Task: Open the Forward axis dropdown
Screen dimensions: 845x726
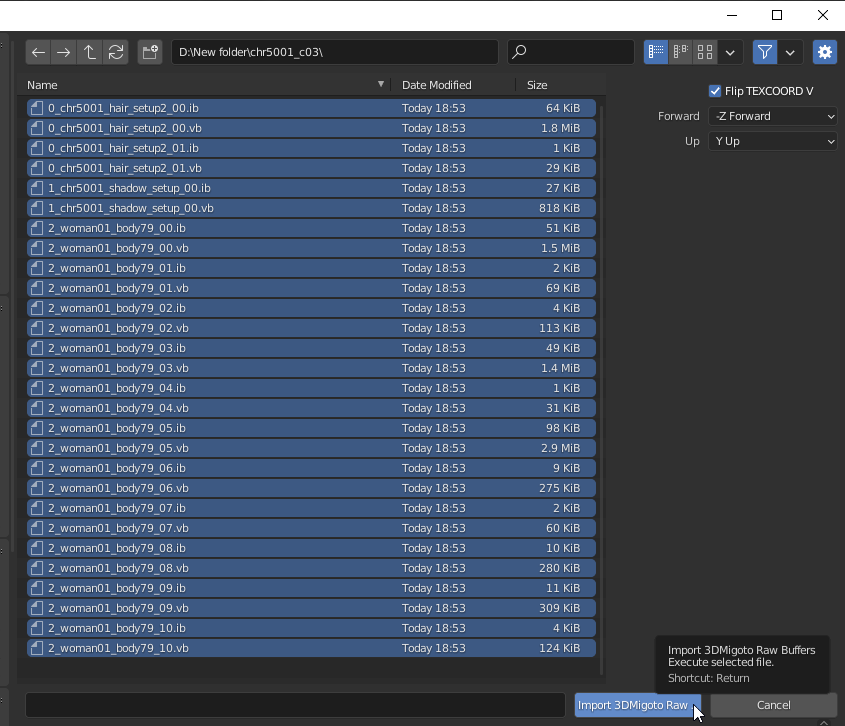Action: (773, 116)
